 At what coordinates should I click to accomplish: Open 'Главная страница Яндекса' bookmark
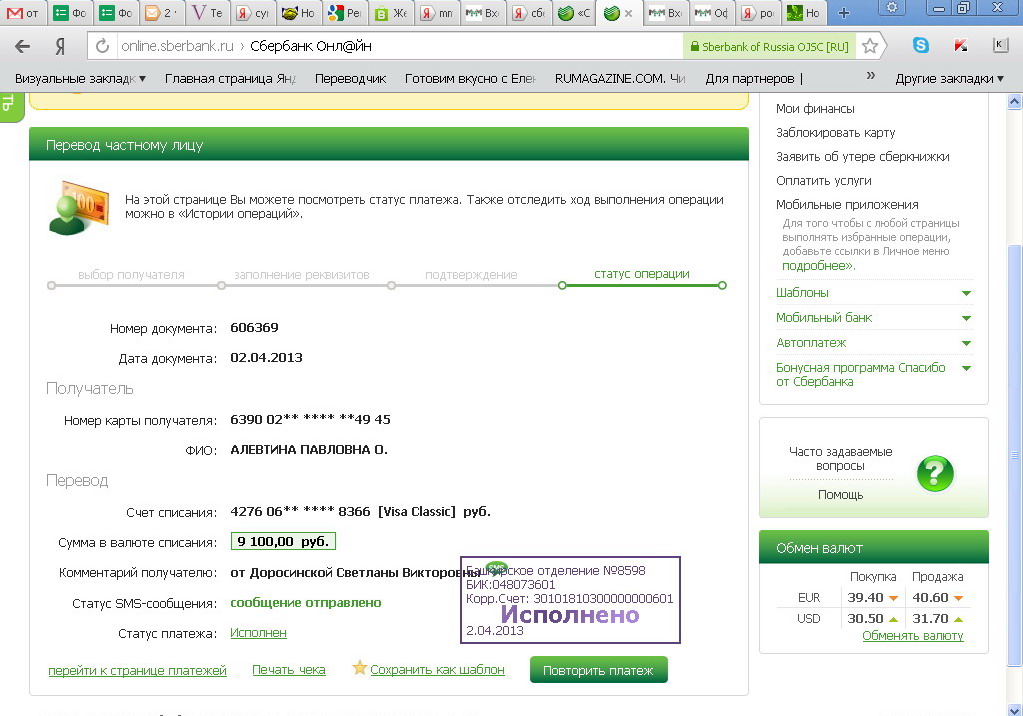(230, 79)
